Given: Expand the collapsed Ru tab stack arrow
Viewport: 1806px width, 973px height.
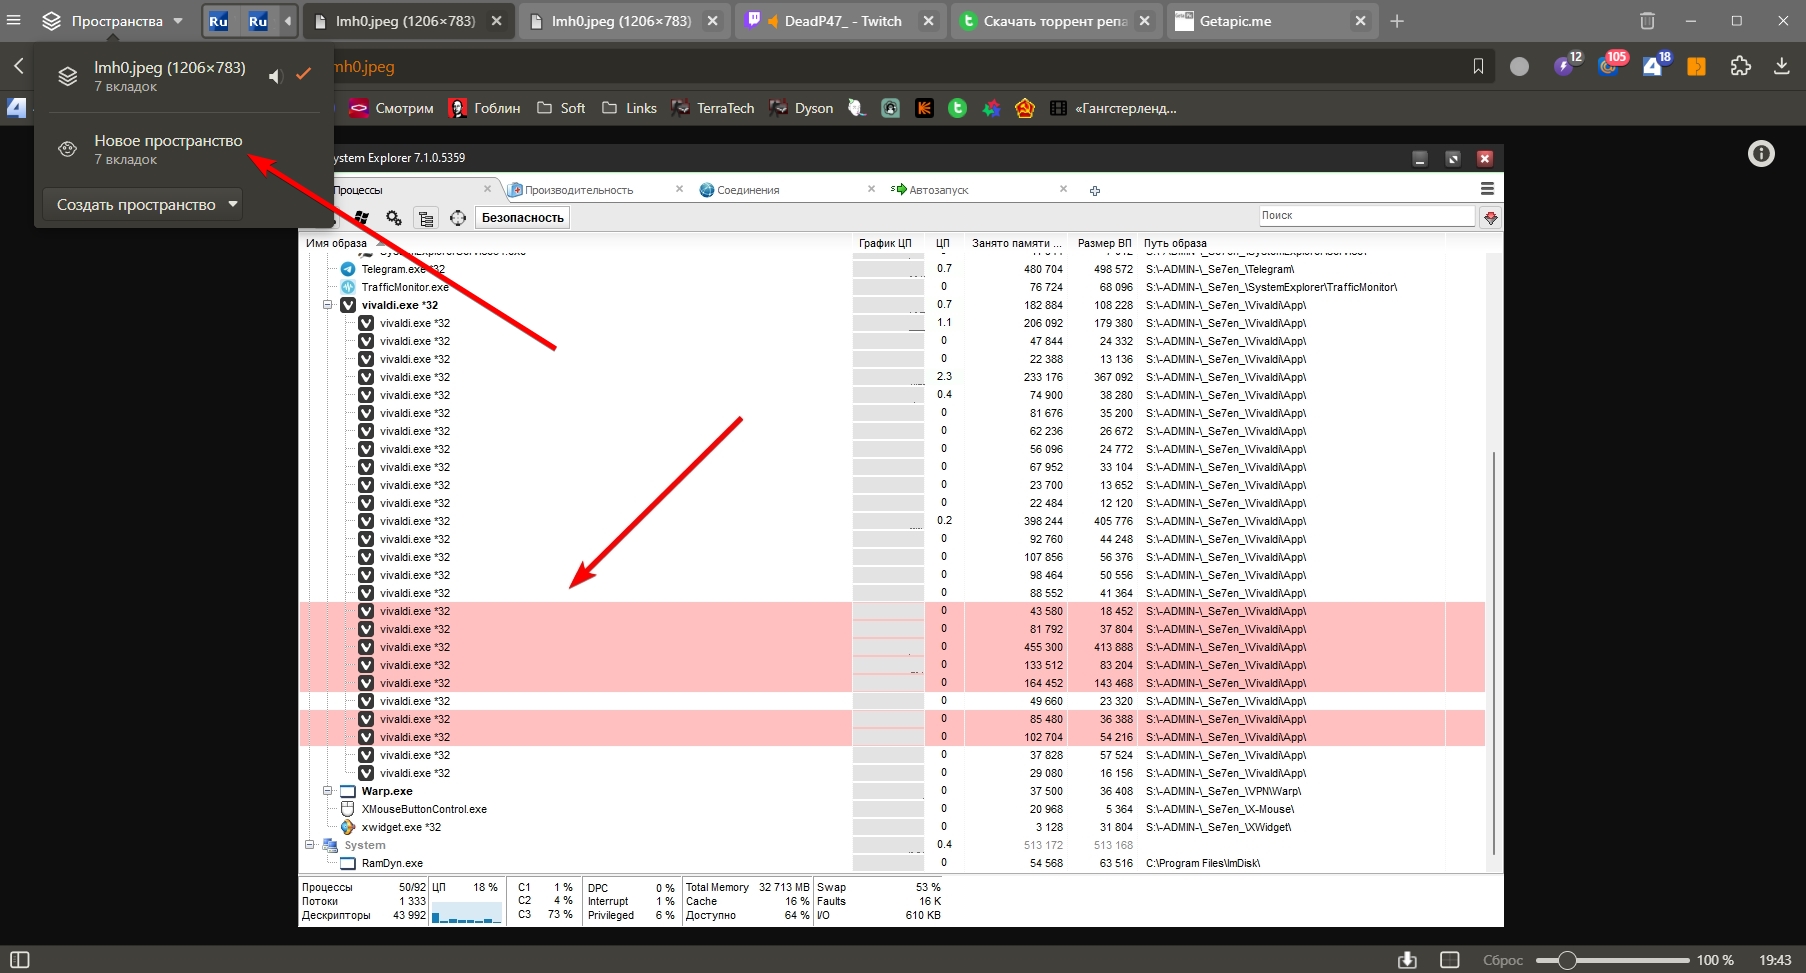Looking at the screenshot, I should [x=288, y=21].
